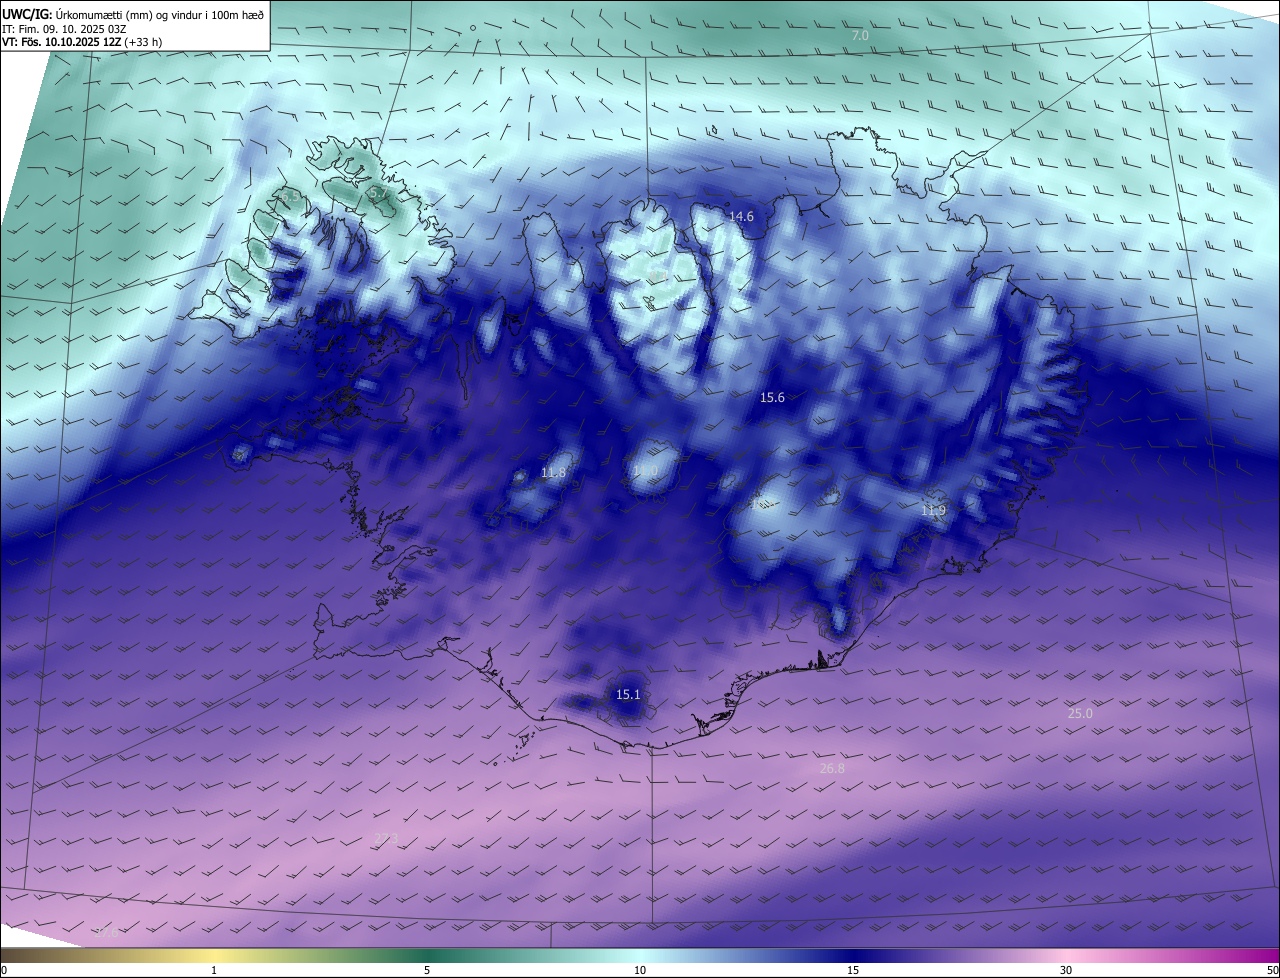Viewport: 1280px width, 978px height.
Task: Click the 5 tick label on the colour scale
Action: 427,970
